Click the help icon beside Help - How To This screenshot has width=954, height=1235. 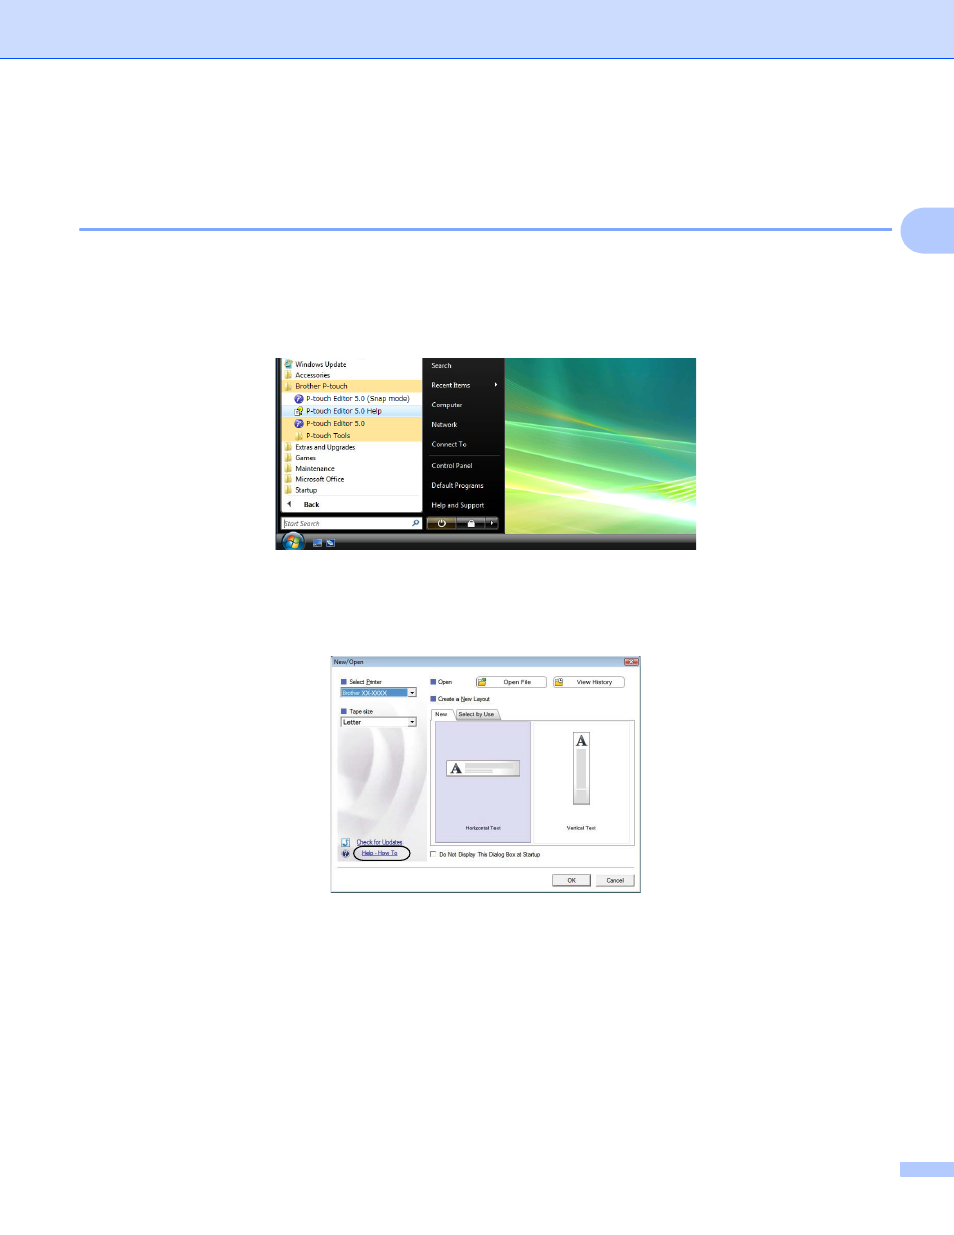[x=345, y=854]
